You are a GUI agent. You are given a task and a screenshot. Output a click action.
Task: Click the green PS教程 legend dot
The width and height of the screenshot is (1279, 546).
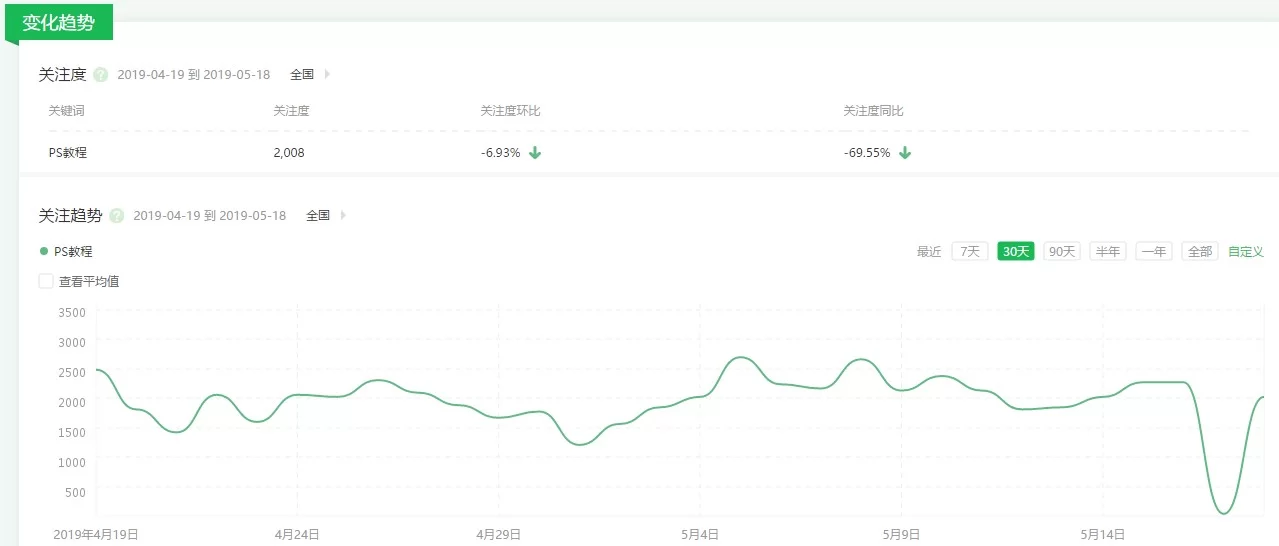pyautogui.click(x=44, y=251)
